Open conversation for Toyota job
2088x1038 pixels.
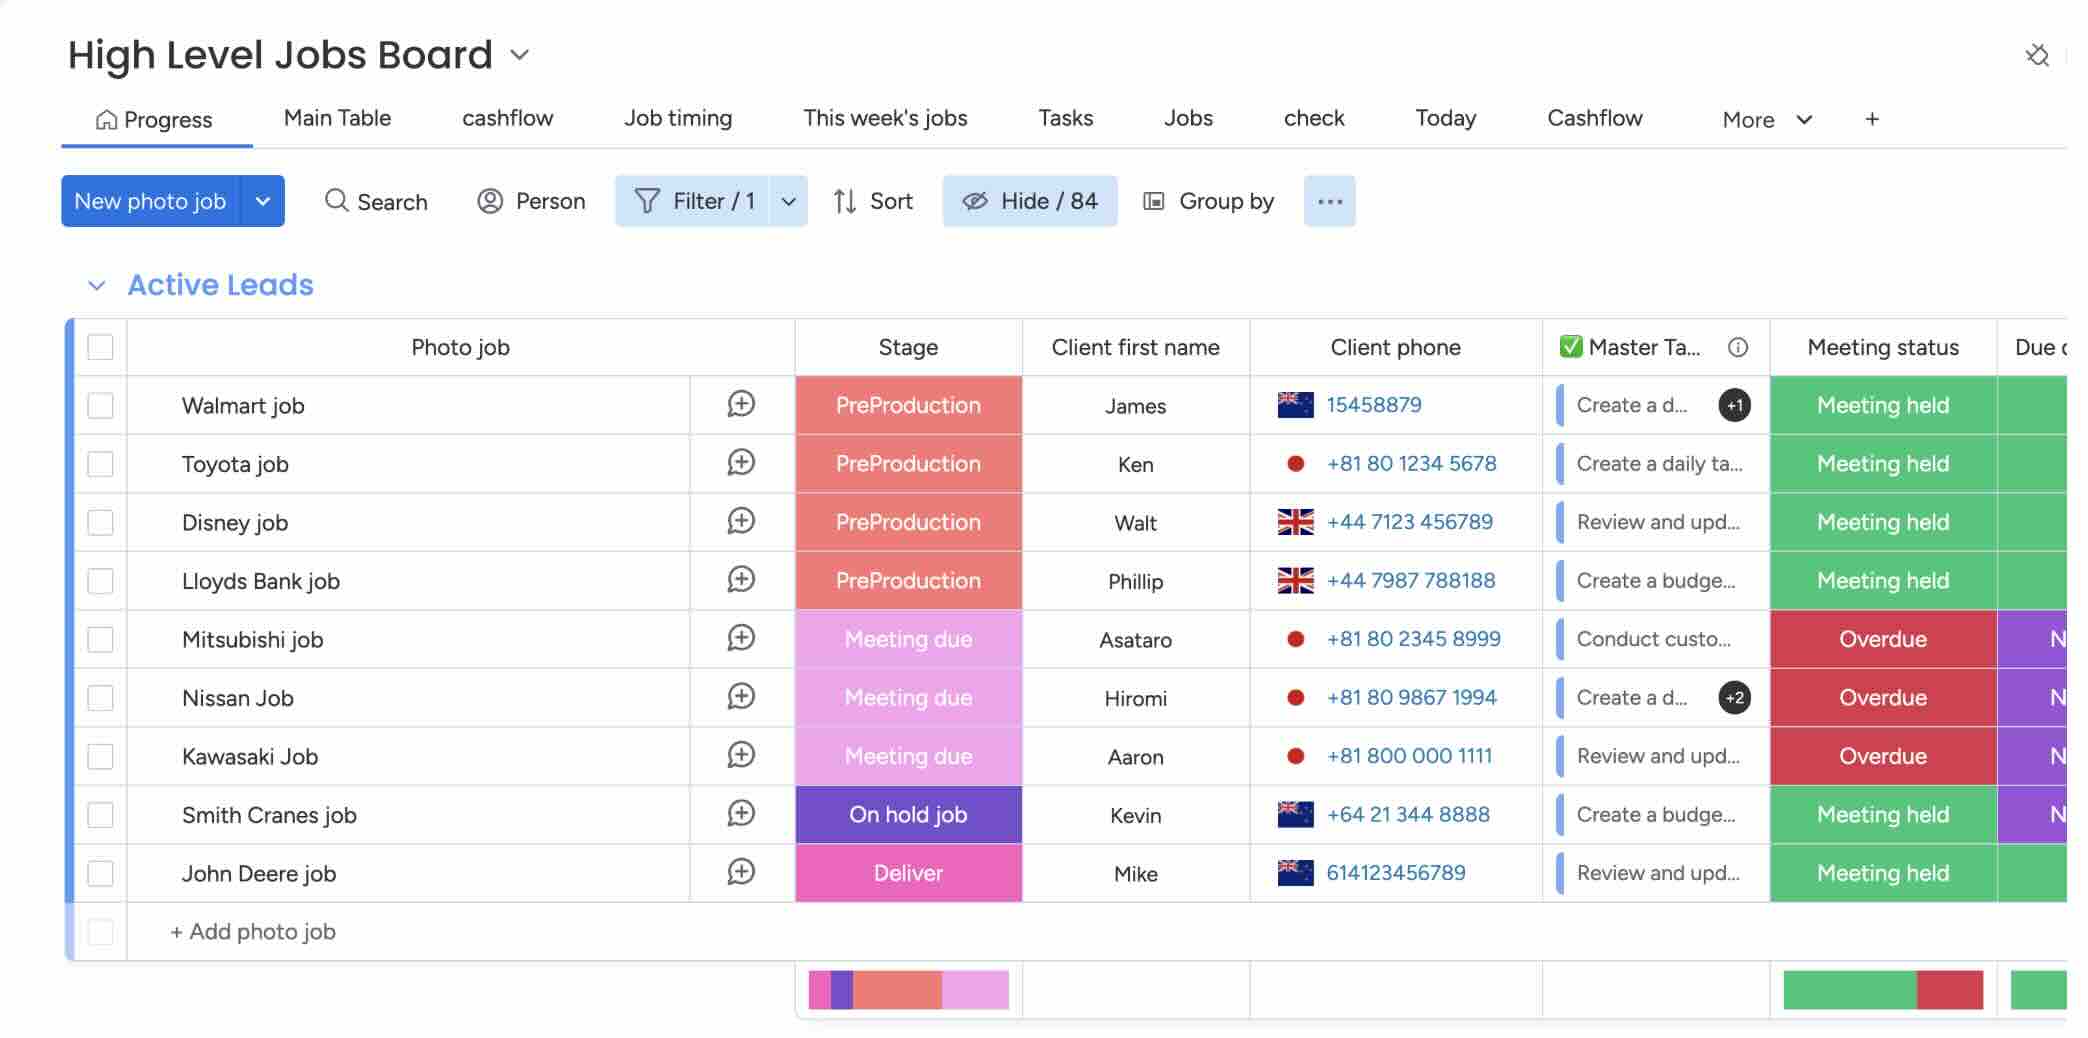(741, 463)
